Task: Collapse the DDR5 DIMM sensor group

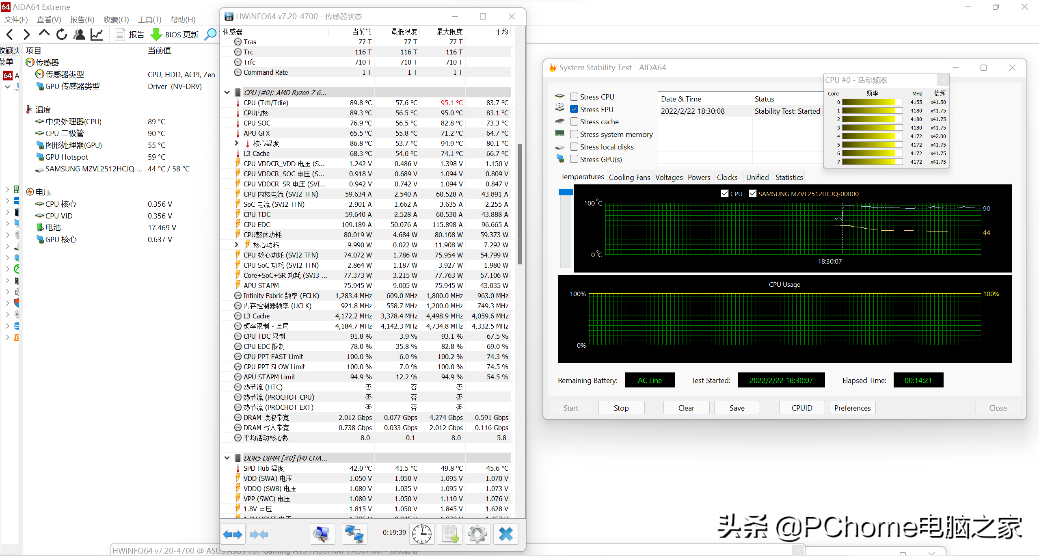Action: (x=227, y=457)
